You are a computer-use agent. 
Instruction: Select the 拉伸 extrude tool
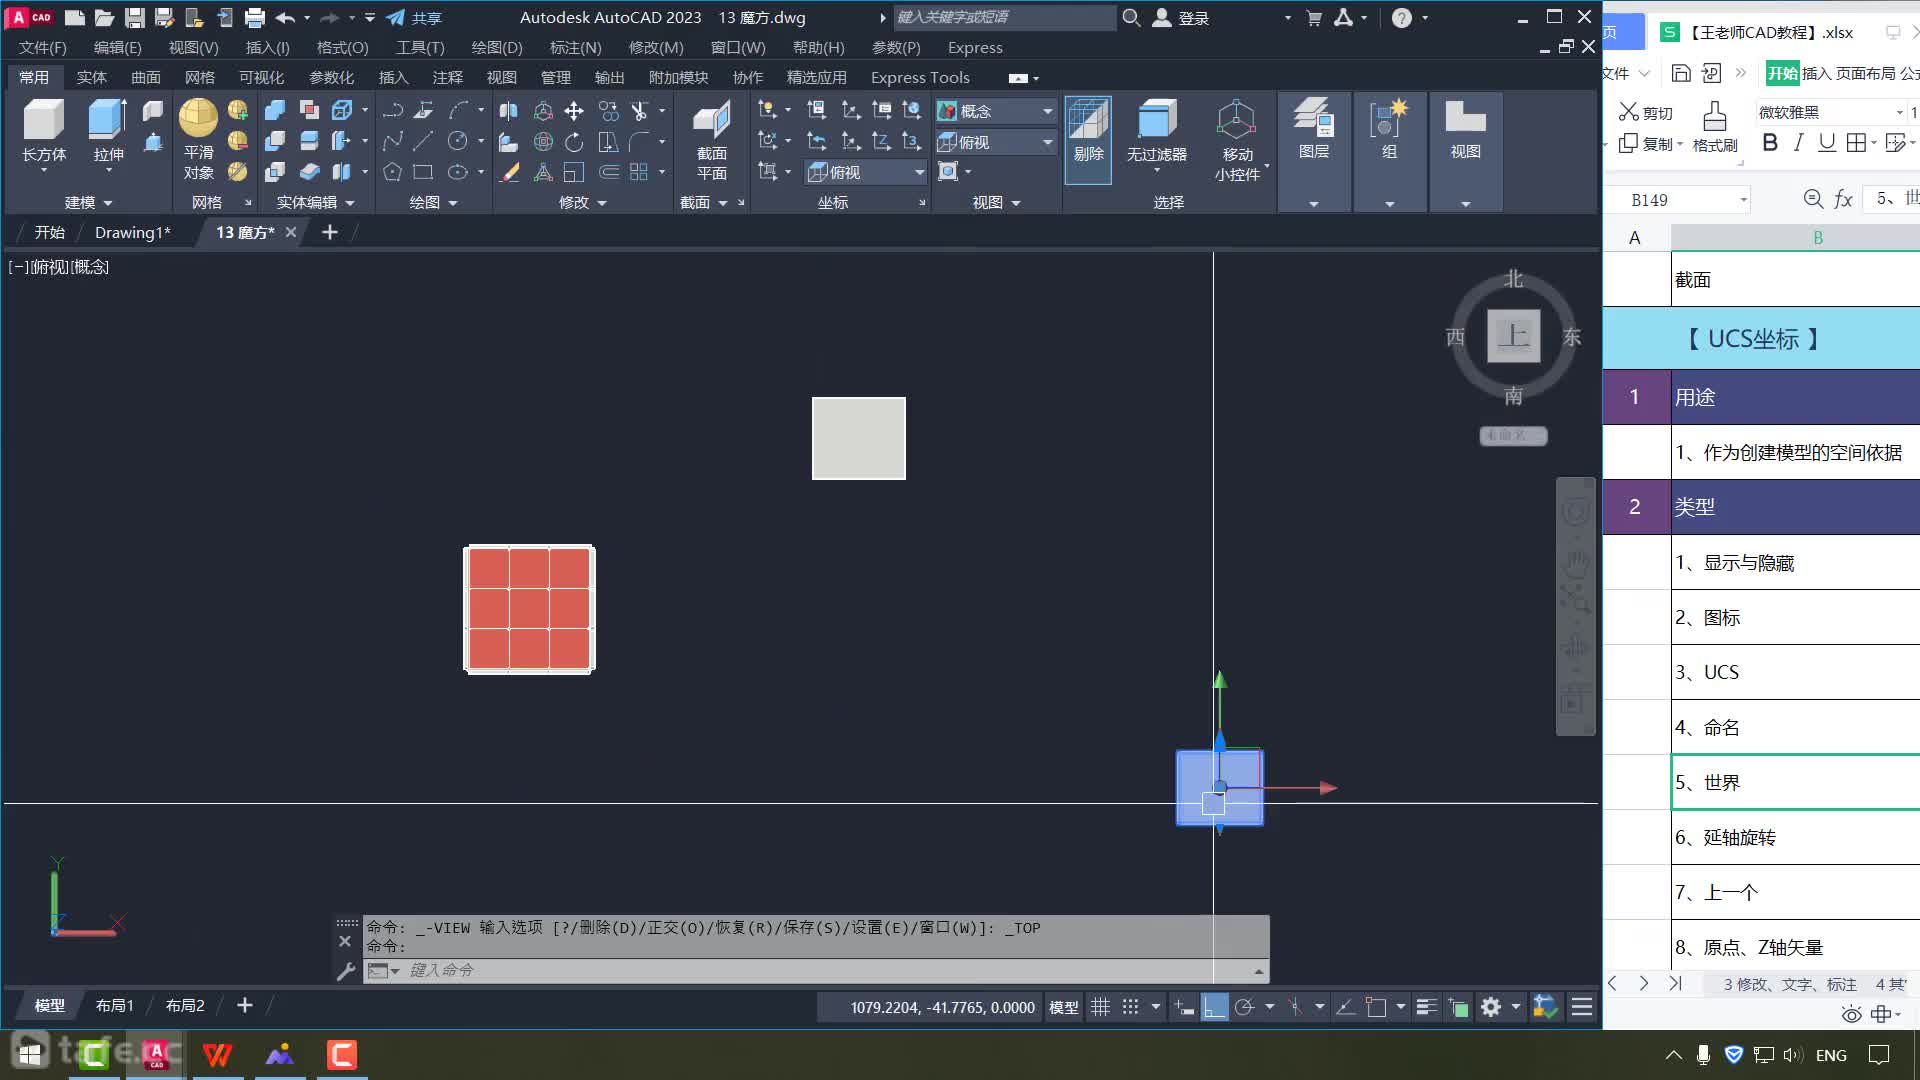point(108,130)
